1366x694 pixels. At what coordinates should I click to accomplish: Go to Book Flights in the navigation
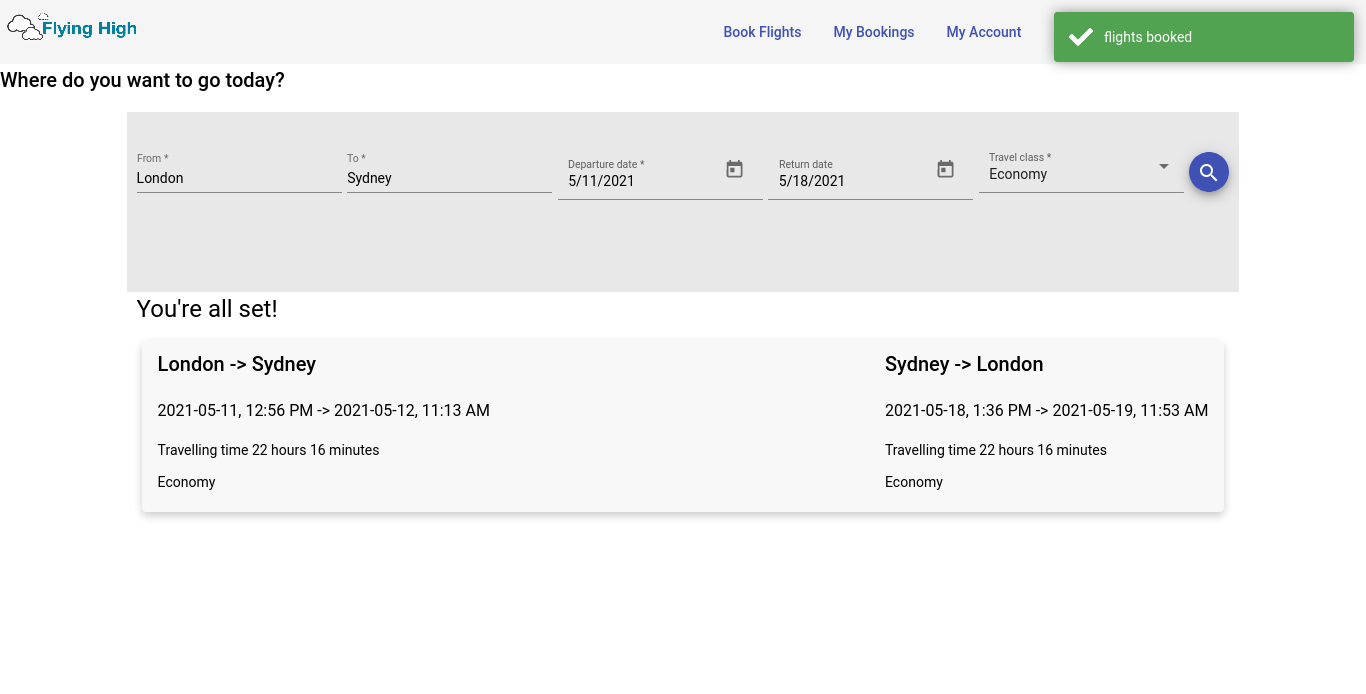(762, 32)
